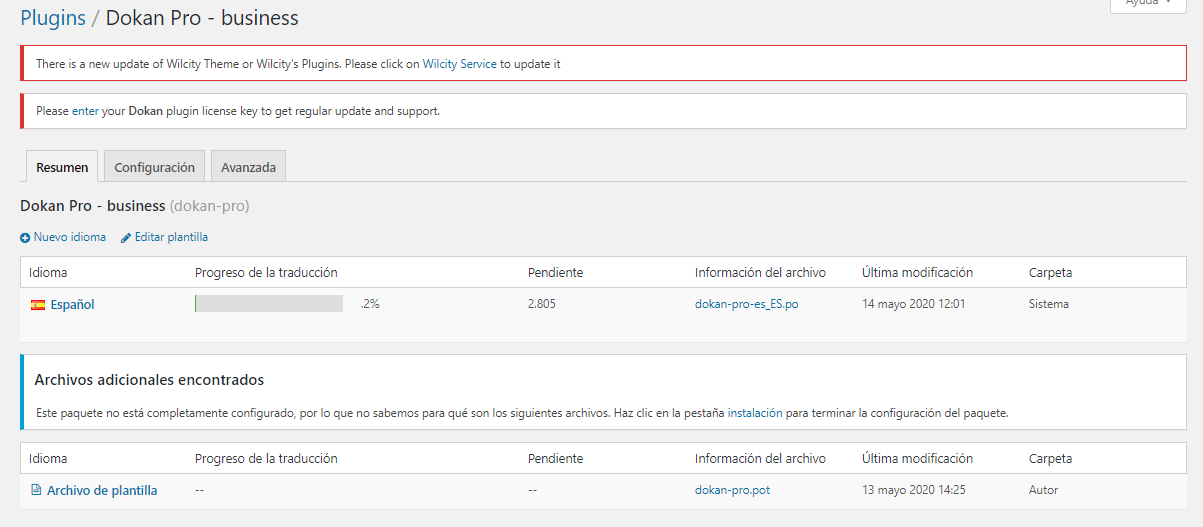Go back to Plugins breadcrumb

point(52,18)
